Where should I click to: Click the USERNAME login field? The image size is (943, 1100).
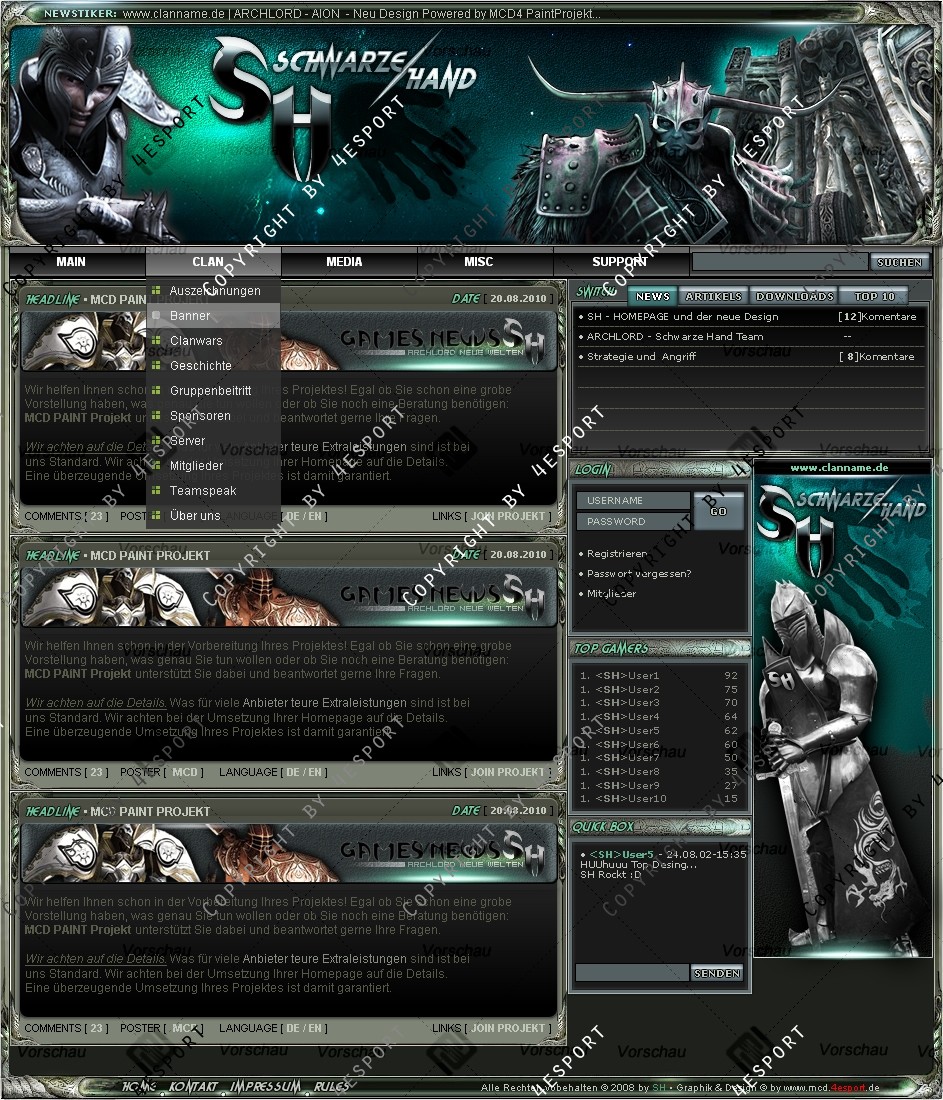[x=633, y=500]
